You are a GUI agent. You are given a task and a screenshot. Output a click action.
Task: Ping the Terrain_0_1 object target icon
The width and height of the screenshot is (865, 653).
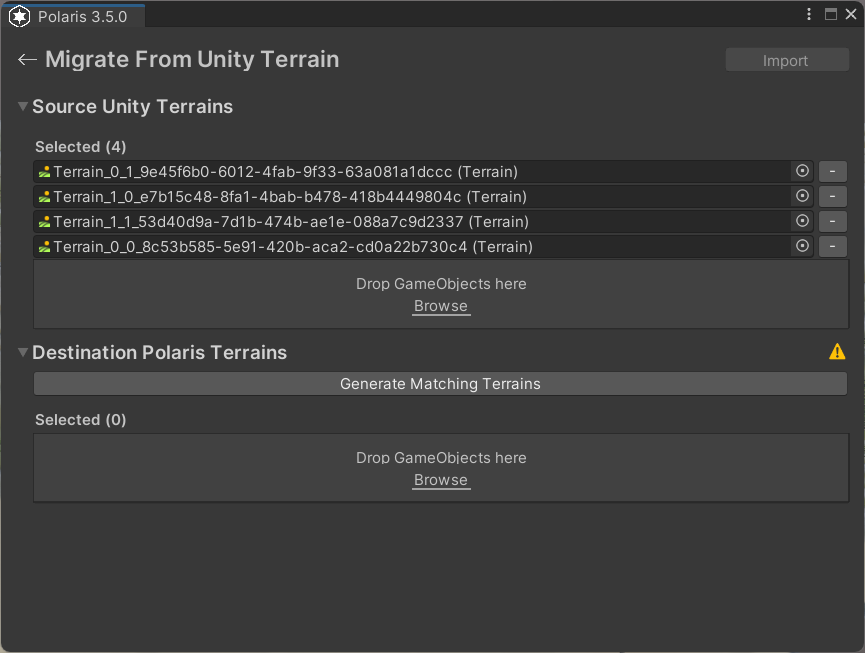(x=802, y=172)
